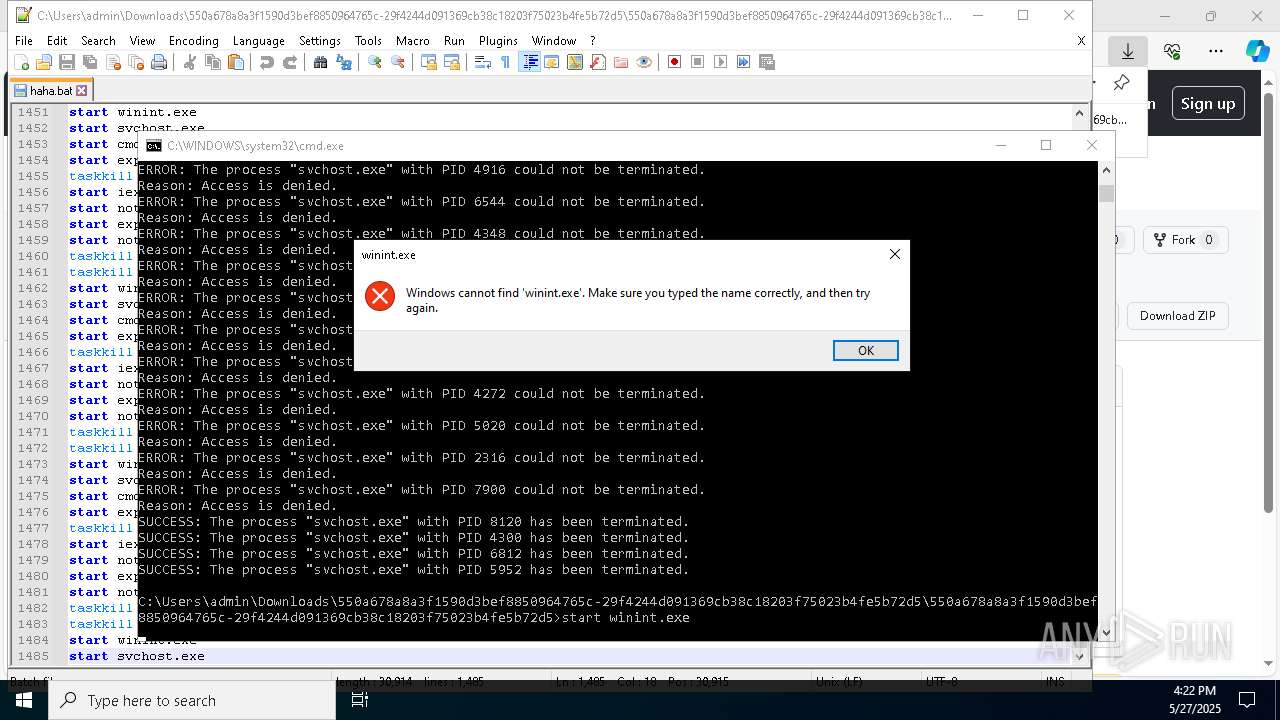Click the cmd.exe scrollbar down arrow
The height and width of the screenshot is (720, 1280).
[1106, 631]
